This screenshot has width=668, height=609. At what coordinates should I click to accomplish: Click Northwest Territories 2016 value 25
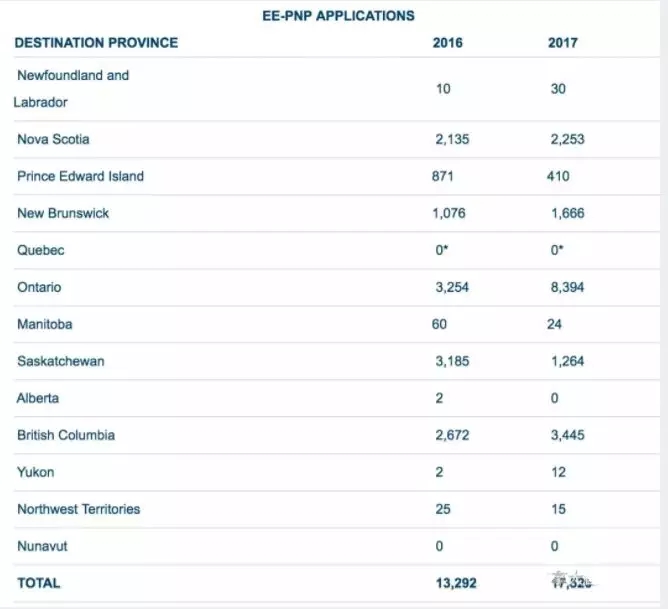[443, 509]
